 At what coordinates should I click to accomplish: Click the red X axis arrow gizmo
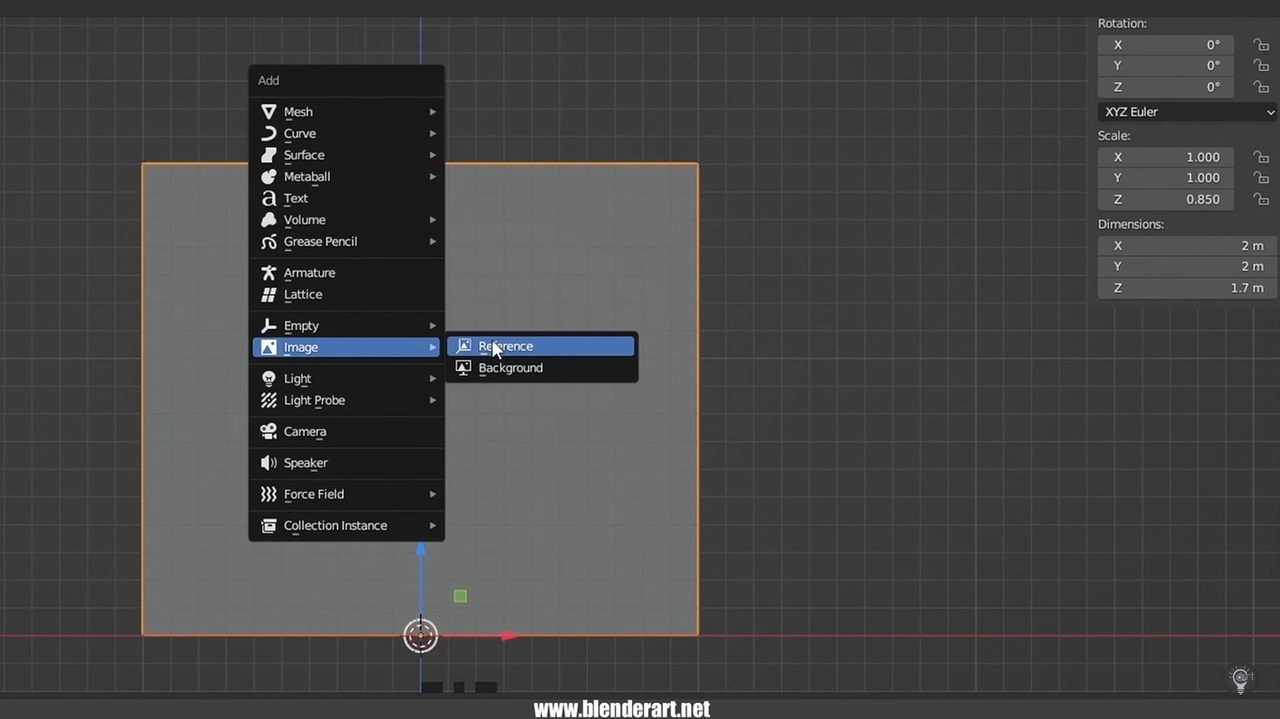509,636
